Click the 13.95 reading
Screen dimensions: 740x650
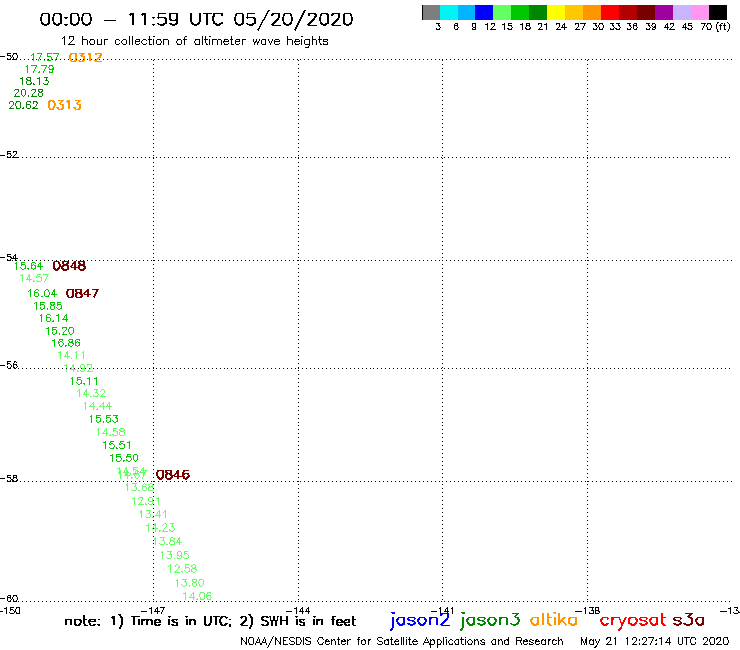[x=175, y=555]
